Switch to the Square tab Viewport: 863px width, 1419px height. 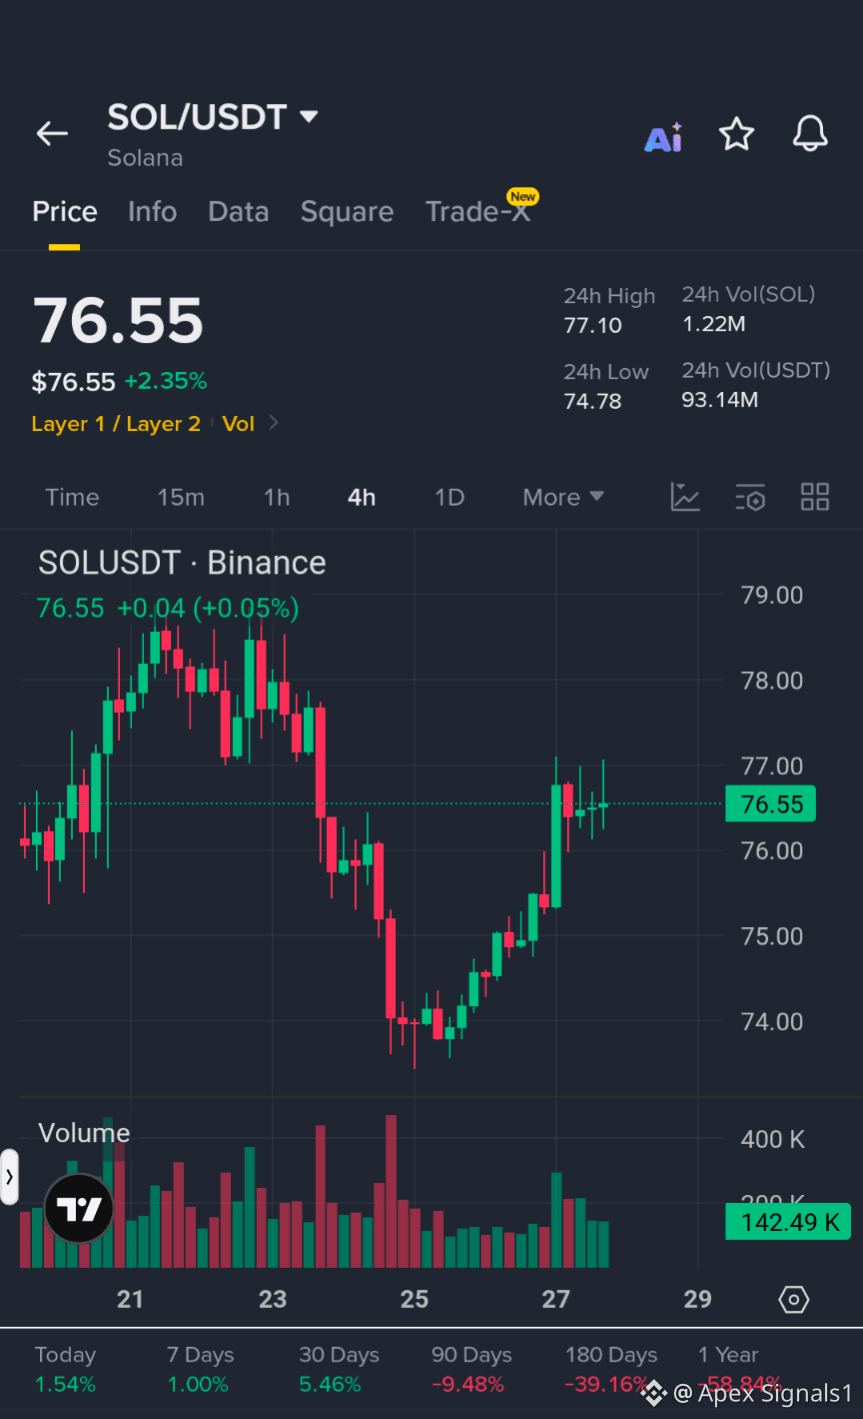[x=347, y=212]
